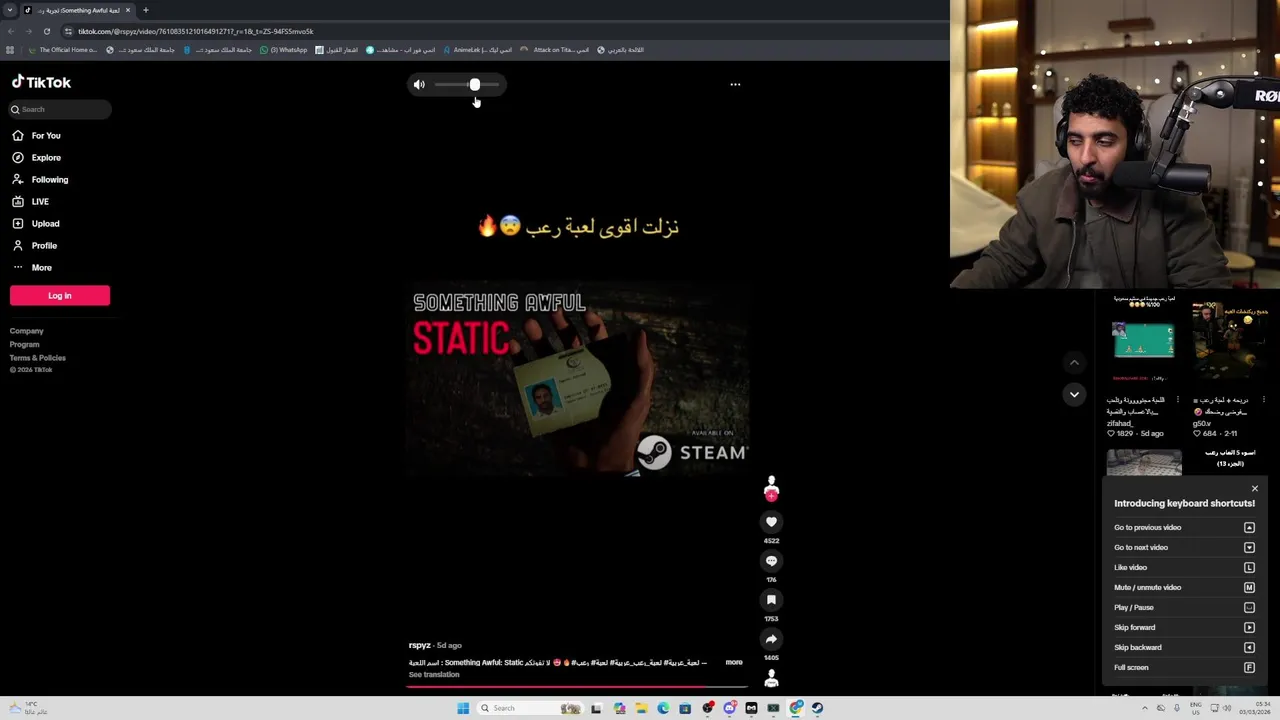Bookmark the video to favorites

771,600
